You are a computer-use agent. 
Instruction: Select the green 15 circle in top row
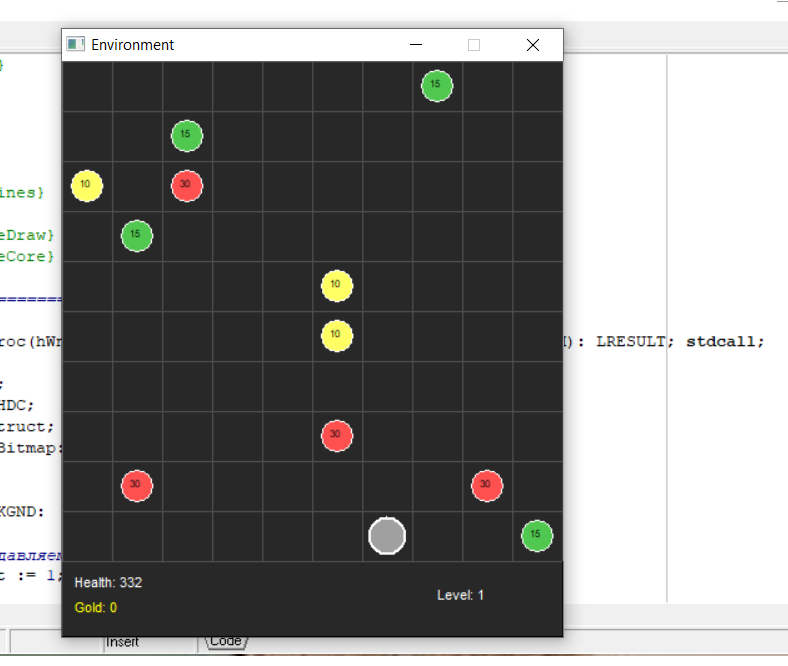(x=437, y=86)
